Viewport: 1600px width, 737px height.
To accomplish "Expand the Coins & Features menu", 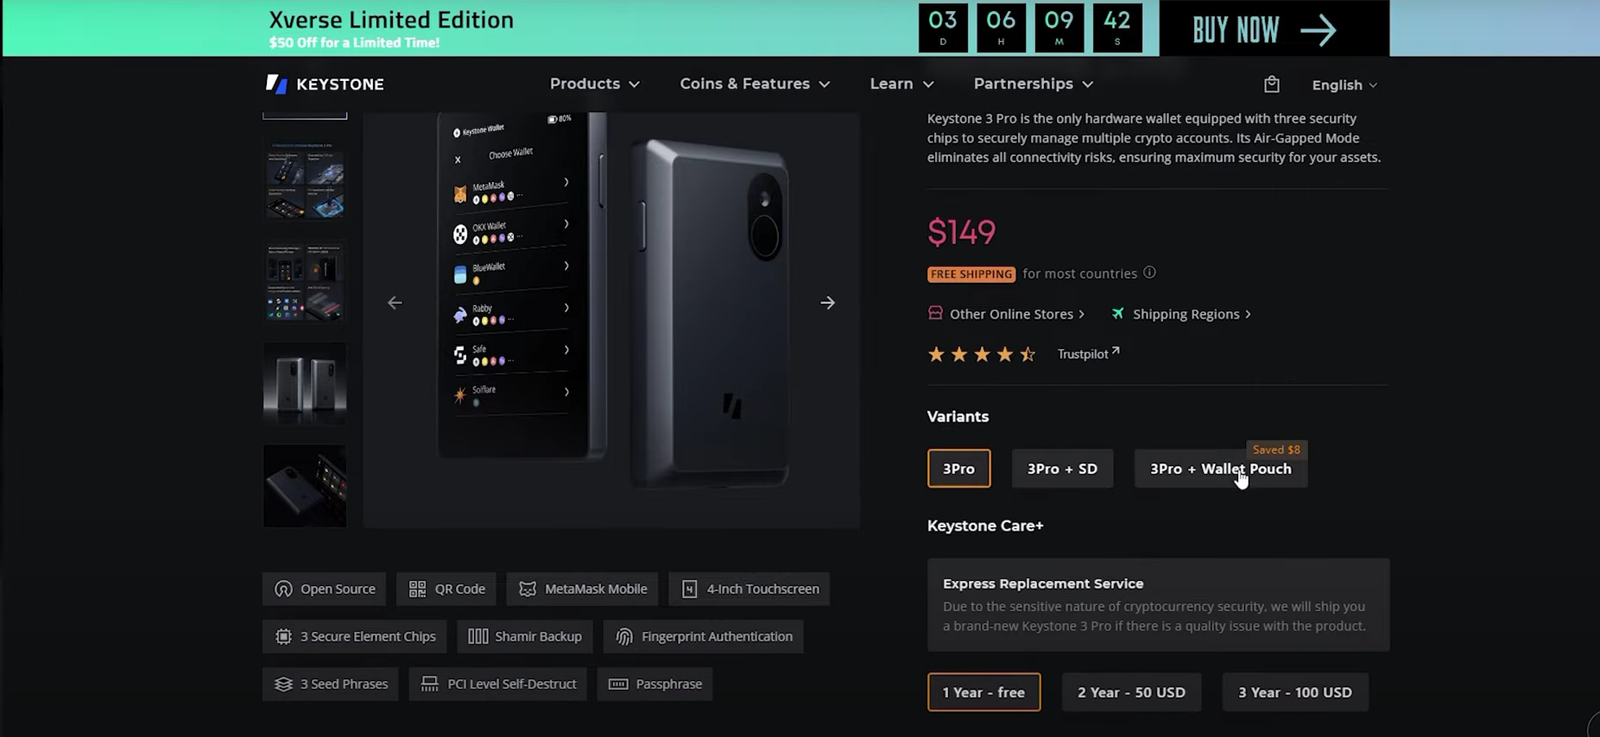I will [x=754, y=84].
